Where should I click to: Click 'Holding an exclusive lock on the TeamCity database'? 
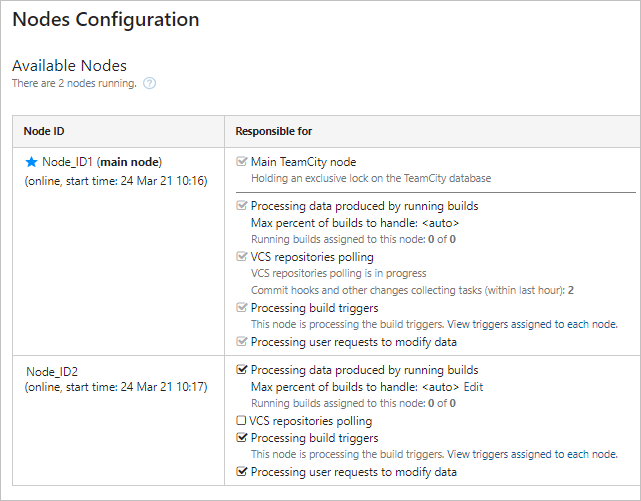[371, 179]
